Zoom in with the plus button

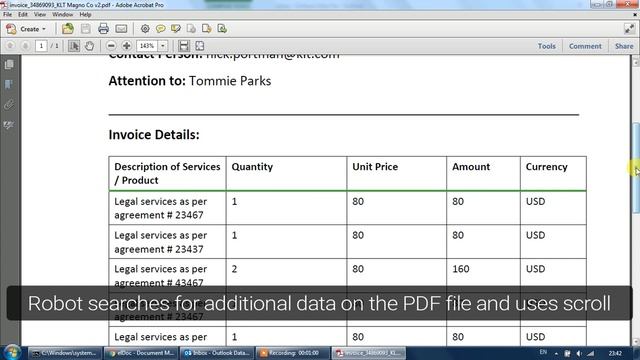(x=127, y=46)
